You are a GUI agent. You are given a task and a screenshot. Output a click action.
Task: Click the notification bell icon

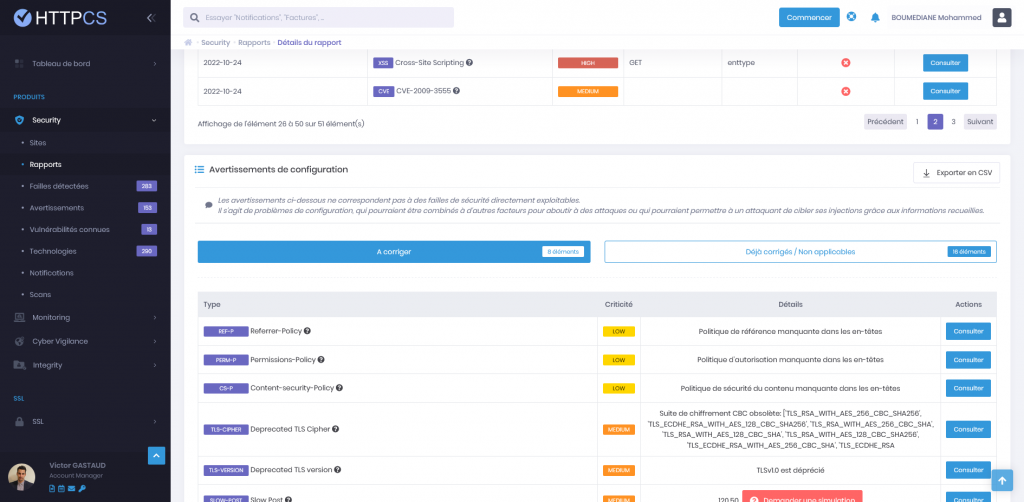[875, 17]
